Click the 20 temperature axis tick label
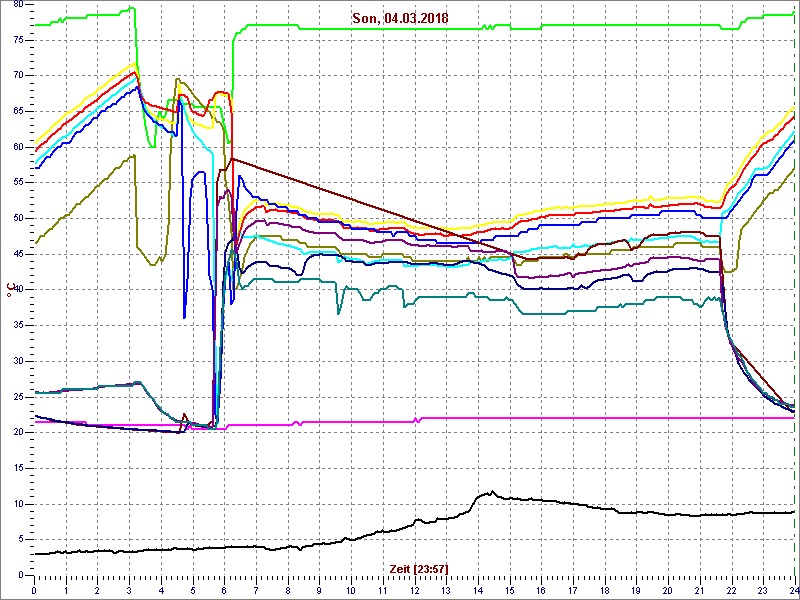This screenshot has height=600, width=800. [x=17, y=432]
